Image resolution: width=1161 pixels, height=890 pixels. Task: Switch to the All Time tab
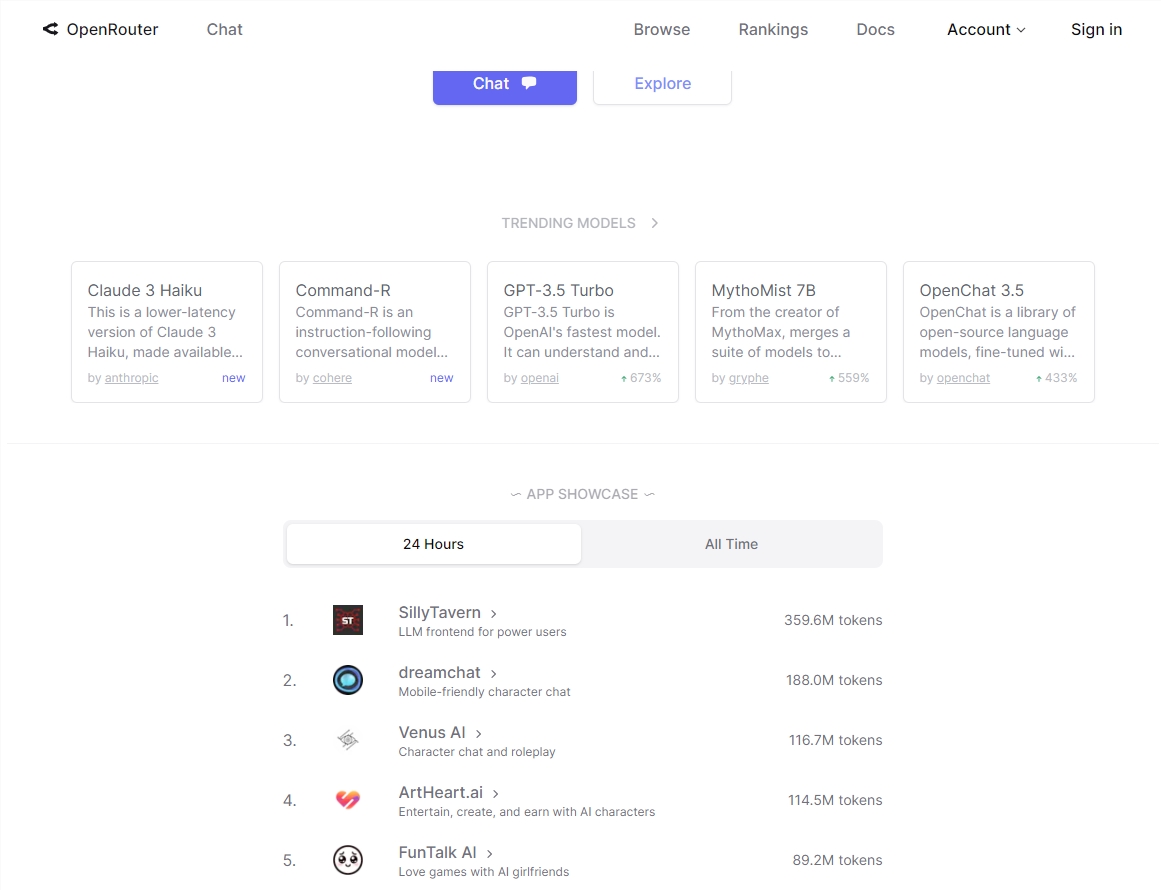click(x=732, y=544)
